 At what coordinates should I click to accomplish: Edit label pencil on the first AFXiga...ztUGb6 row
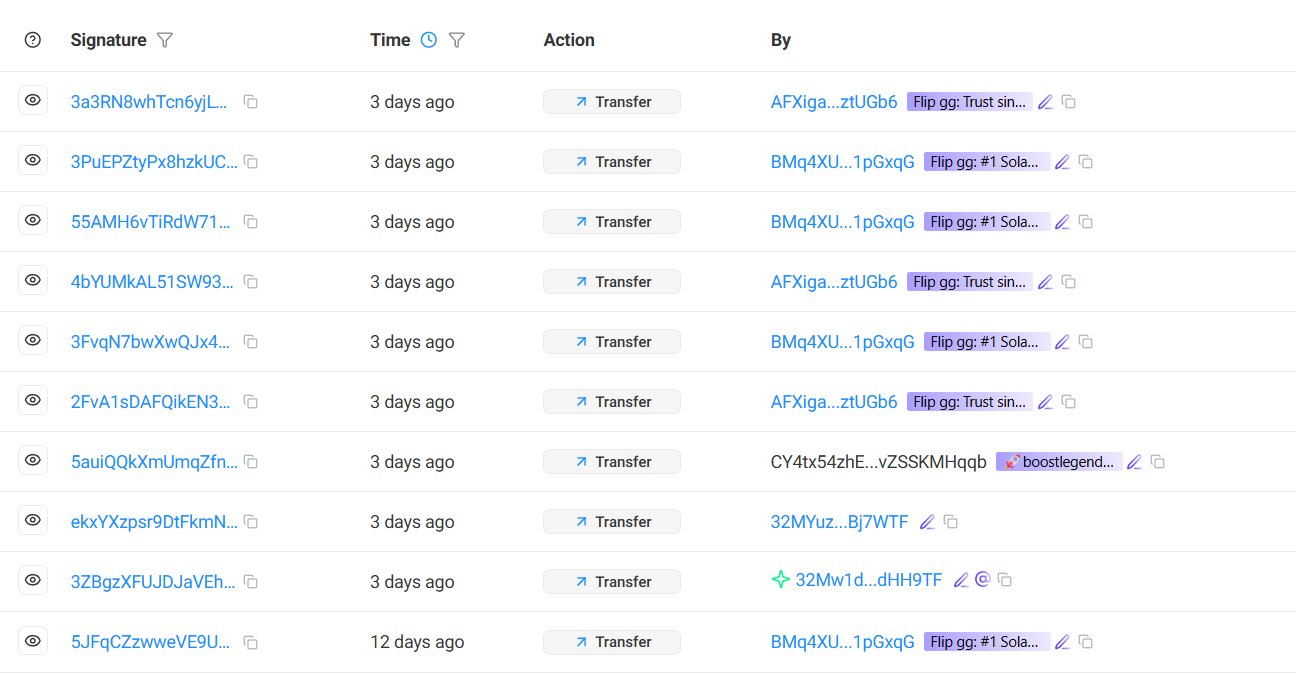[1045, 102]
